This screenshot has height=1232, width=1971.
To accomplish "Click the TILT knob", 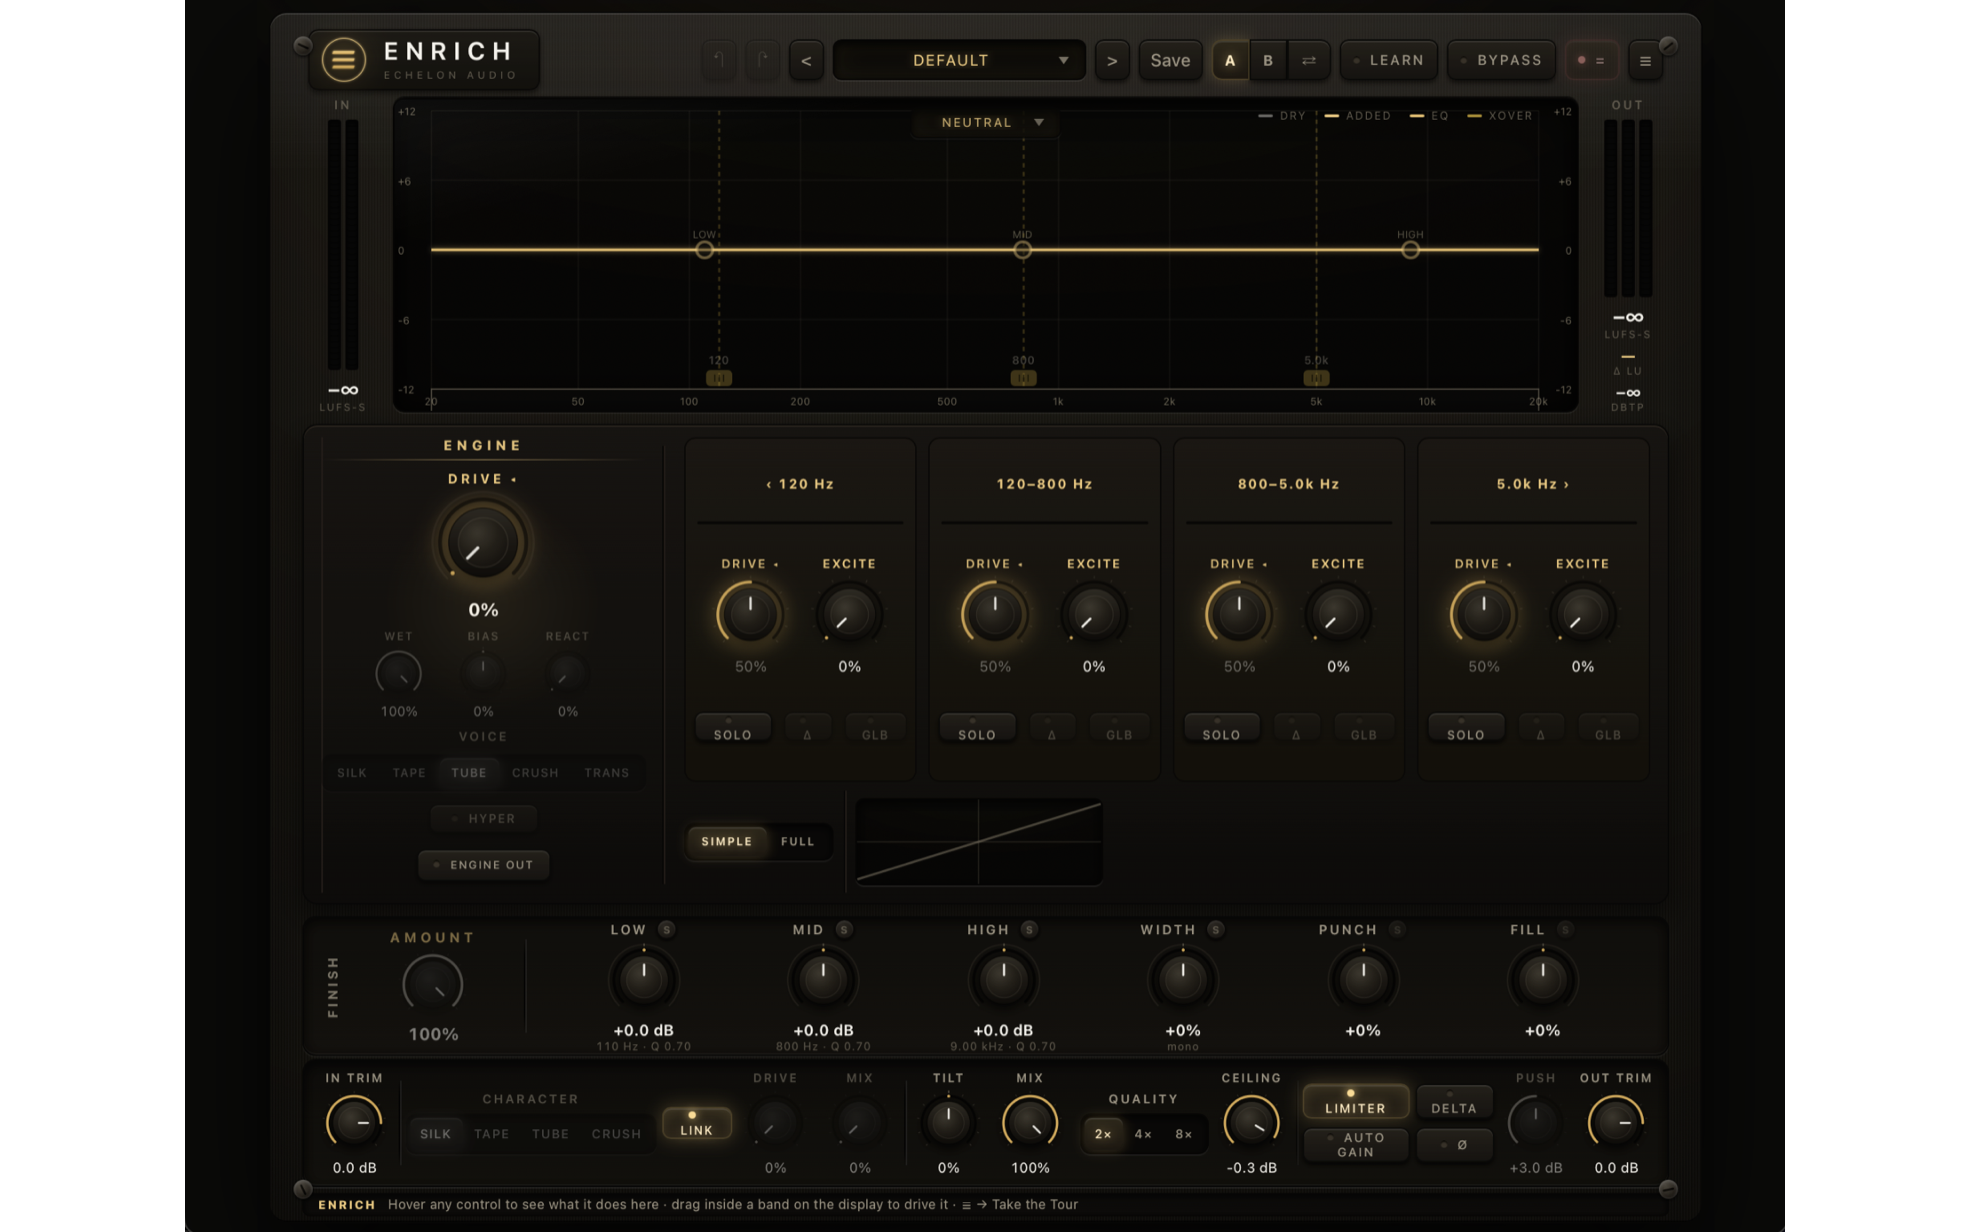I will coord(948,1122).
